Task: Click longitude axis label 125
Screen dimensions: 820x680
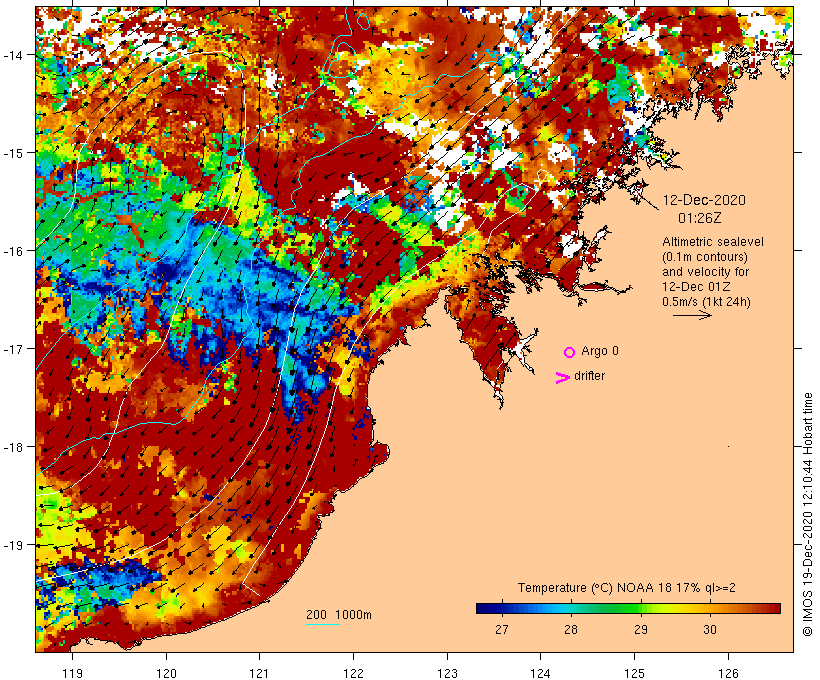Action: (x=634, y=673)
